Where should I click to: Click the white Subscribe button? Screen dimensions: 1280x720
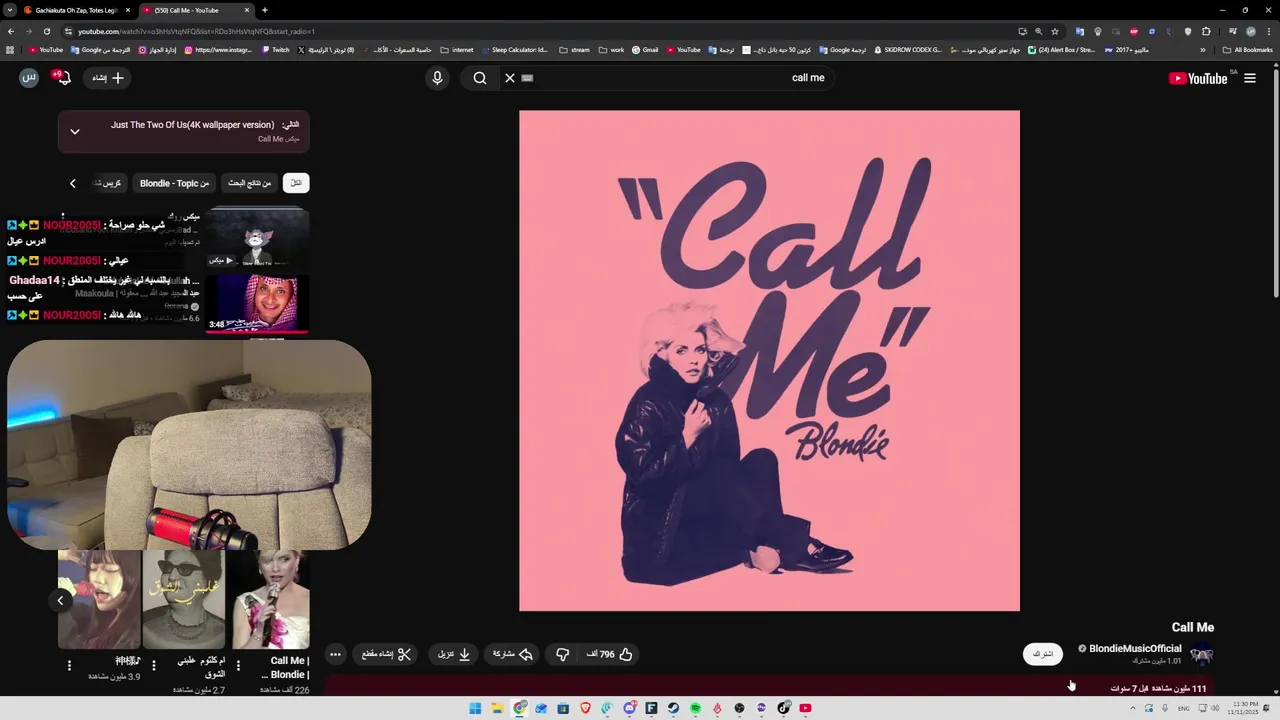pos(1043,654)
